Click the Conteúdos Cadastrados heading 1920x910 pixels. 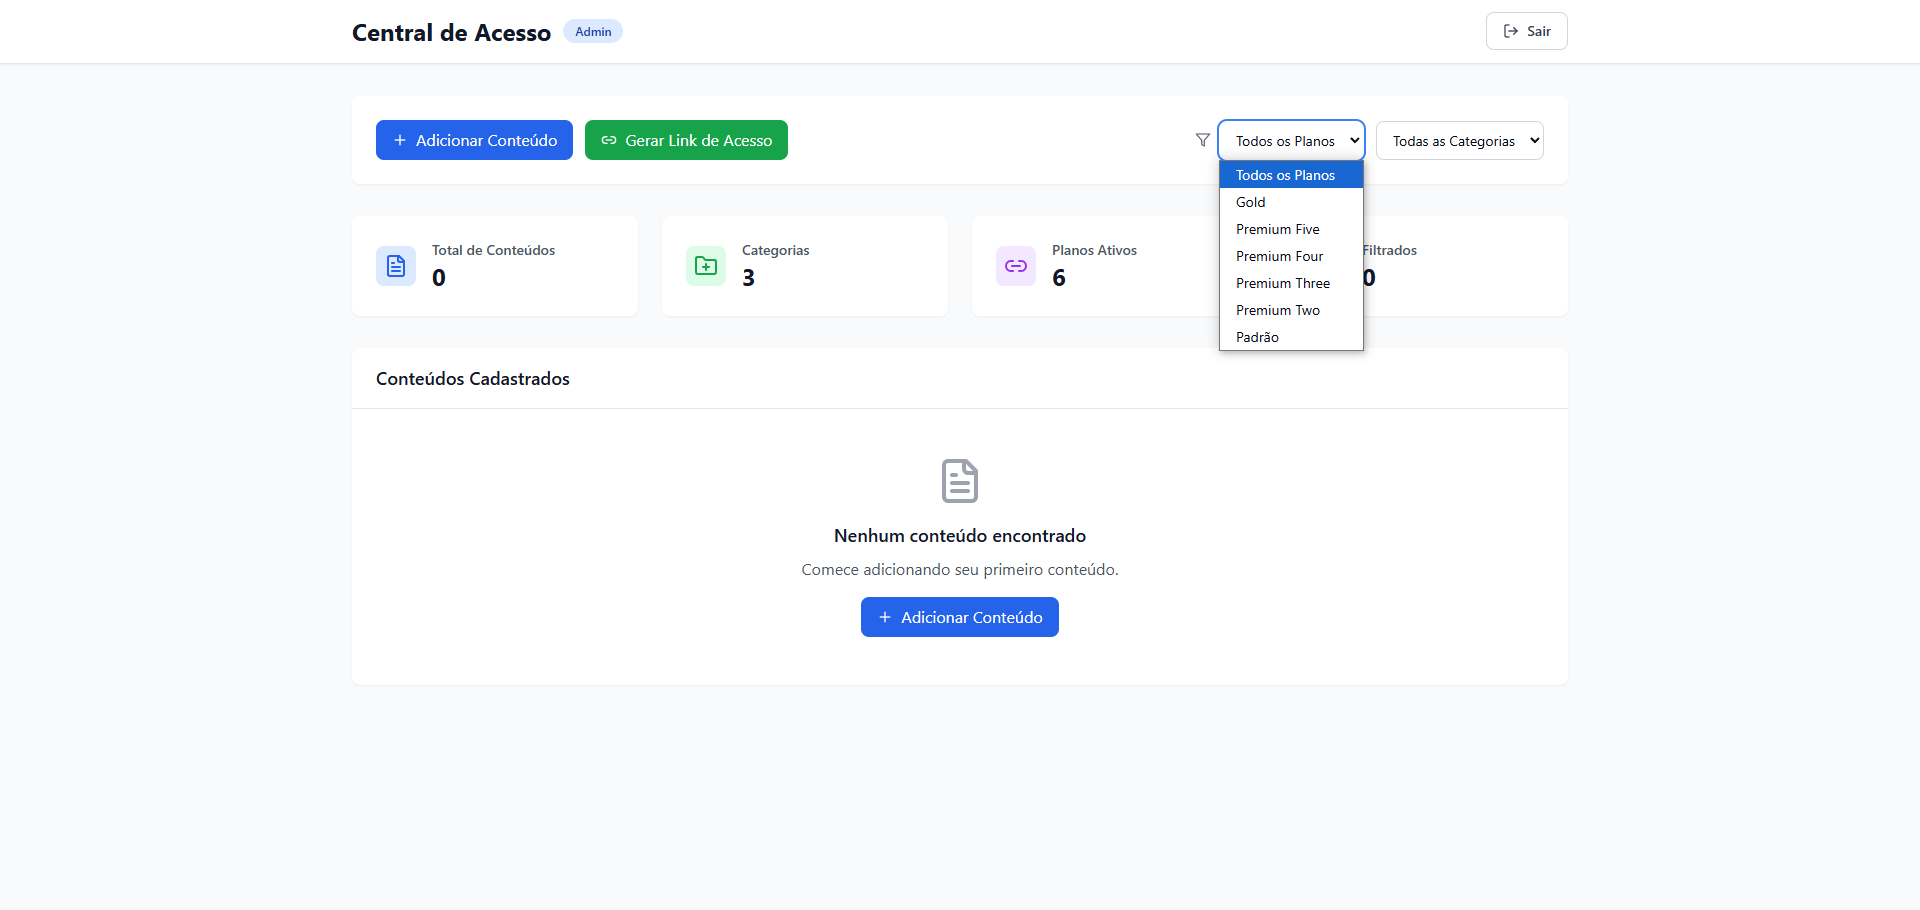pyautogui.click(x=473, y=379)
